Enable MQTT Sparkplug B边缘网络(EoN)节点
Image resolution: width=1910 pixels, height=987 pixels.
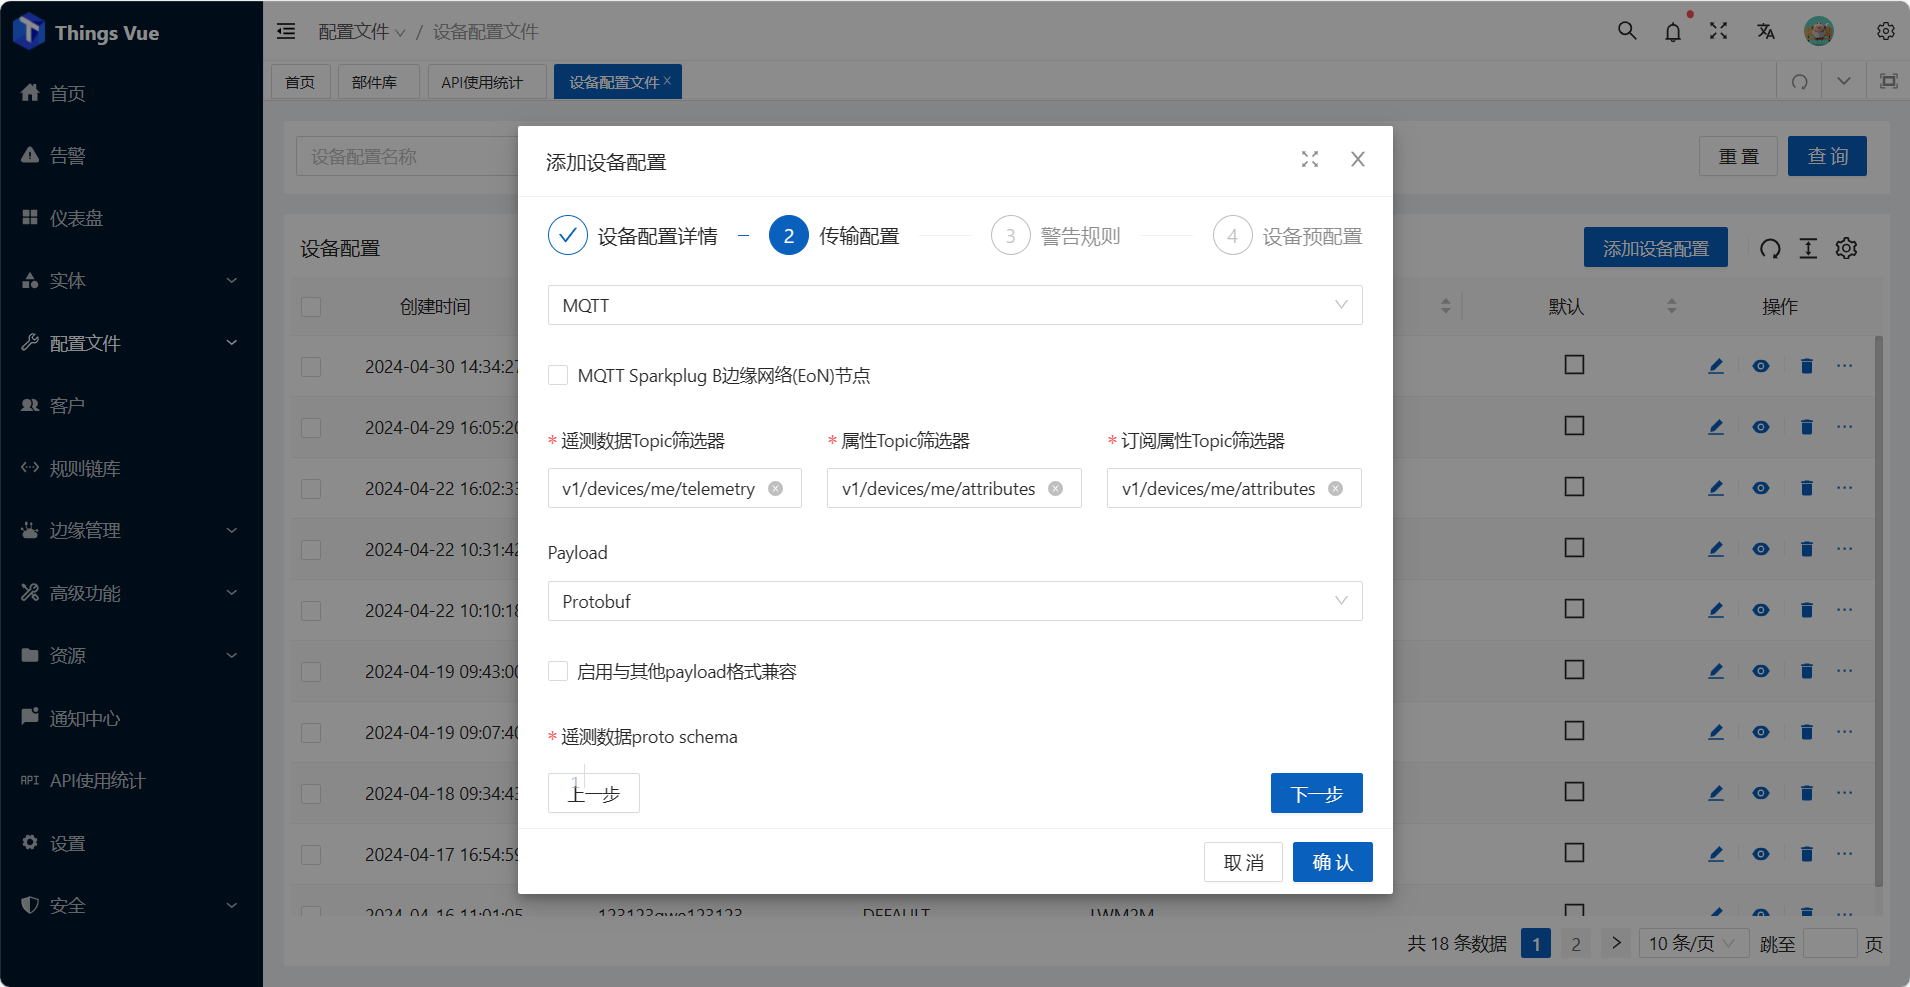(557, 375)
